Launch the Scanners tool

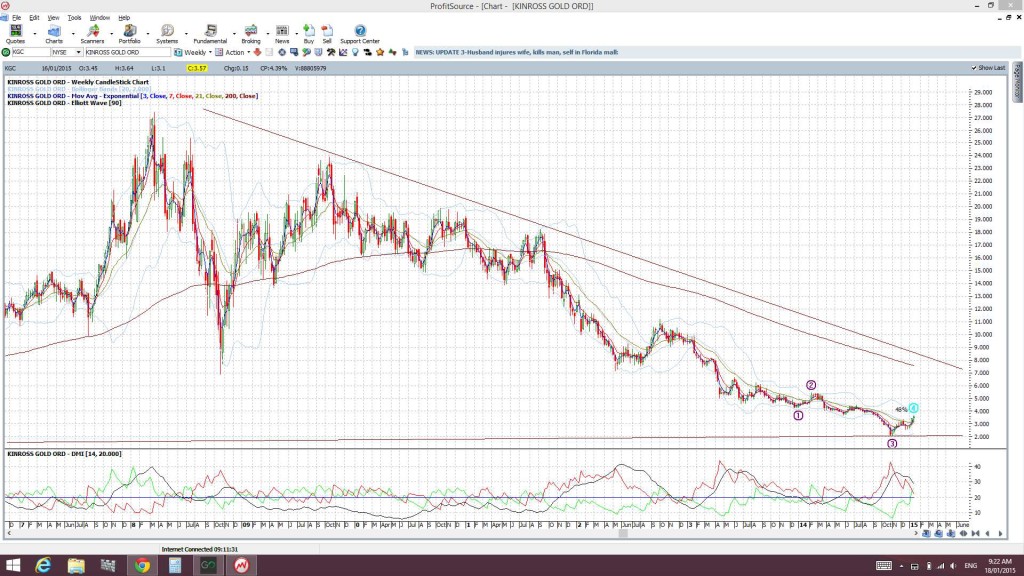92,34
